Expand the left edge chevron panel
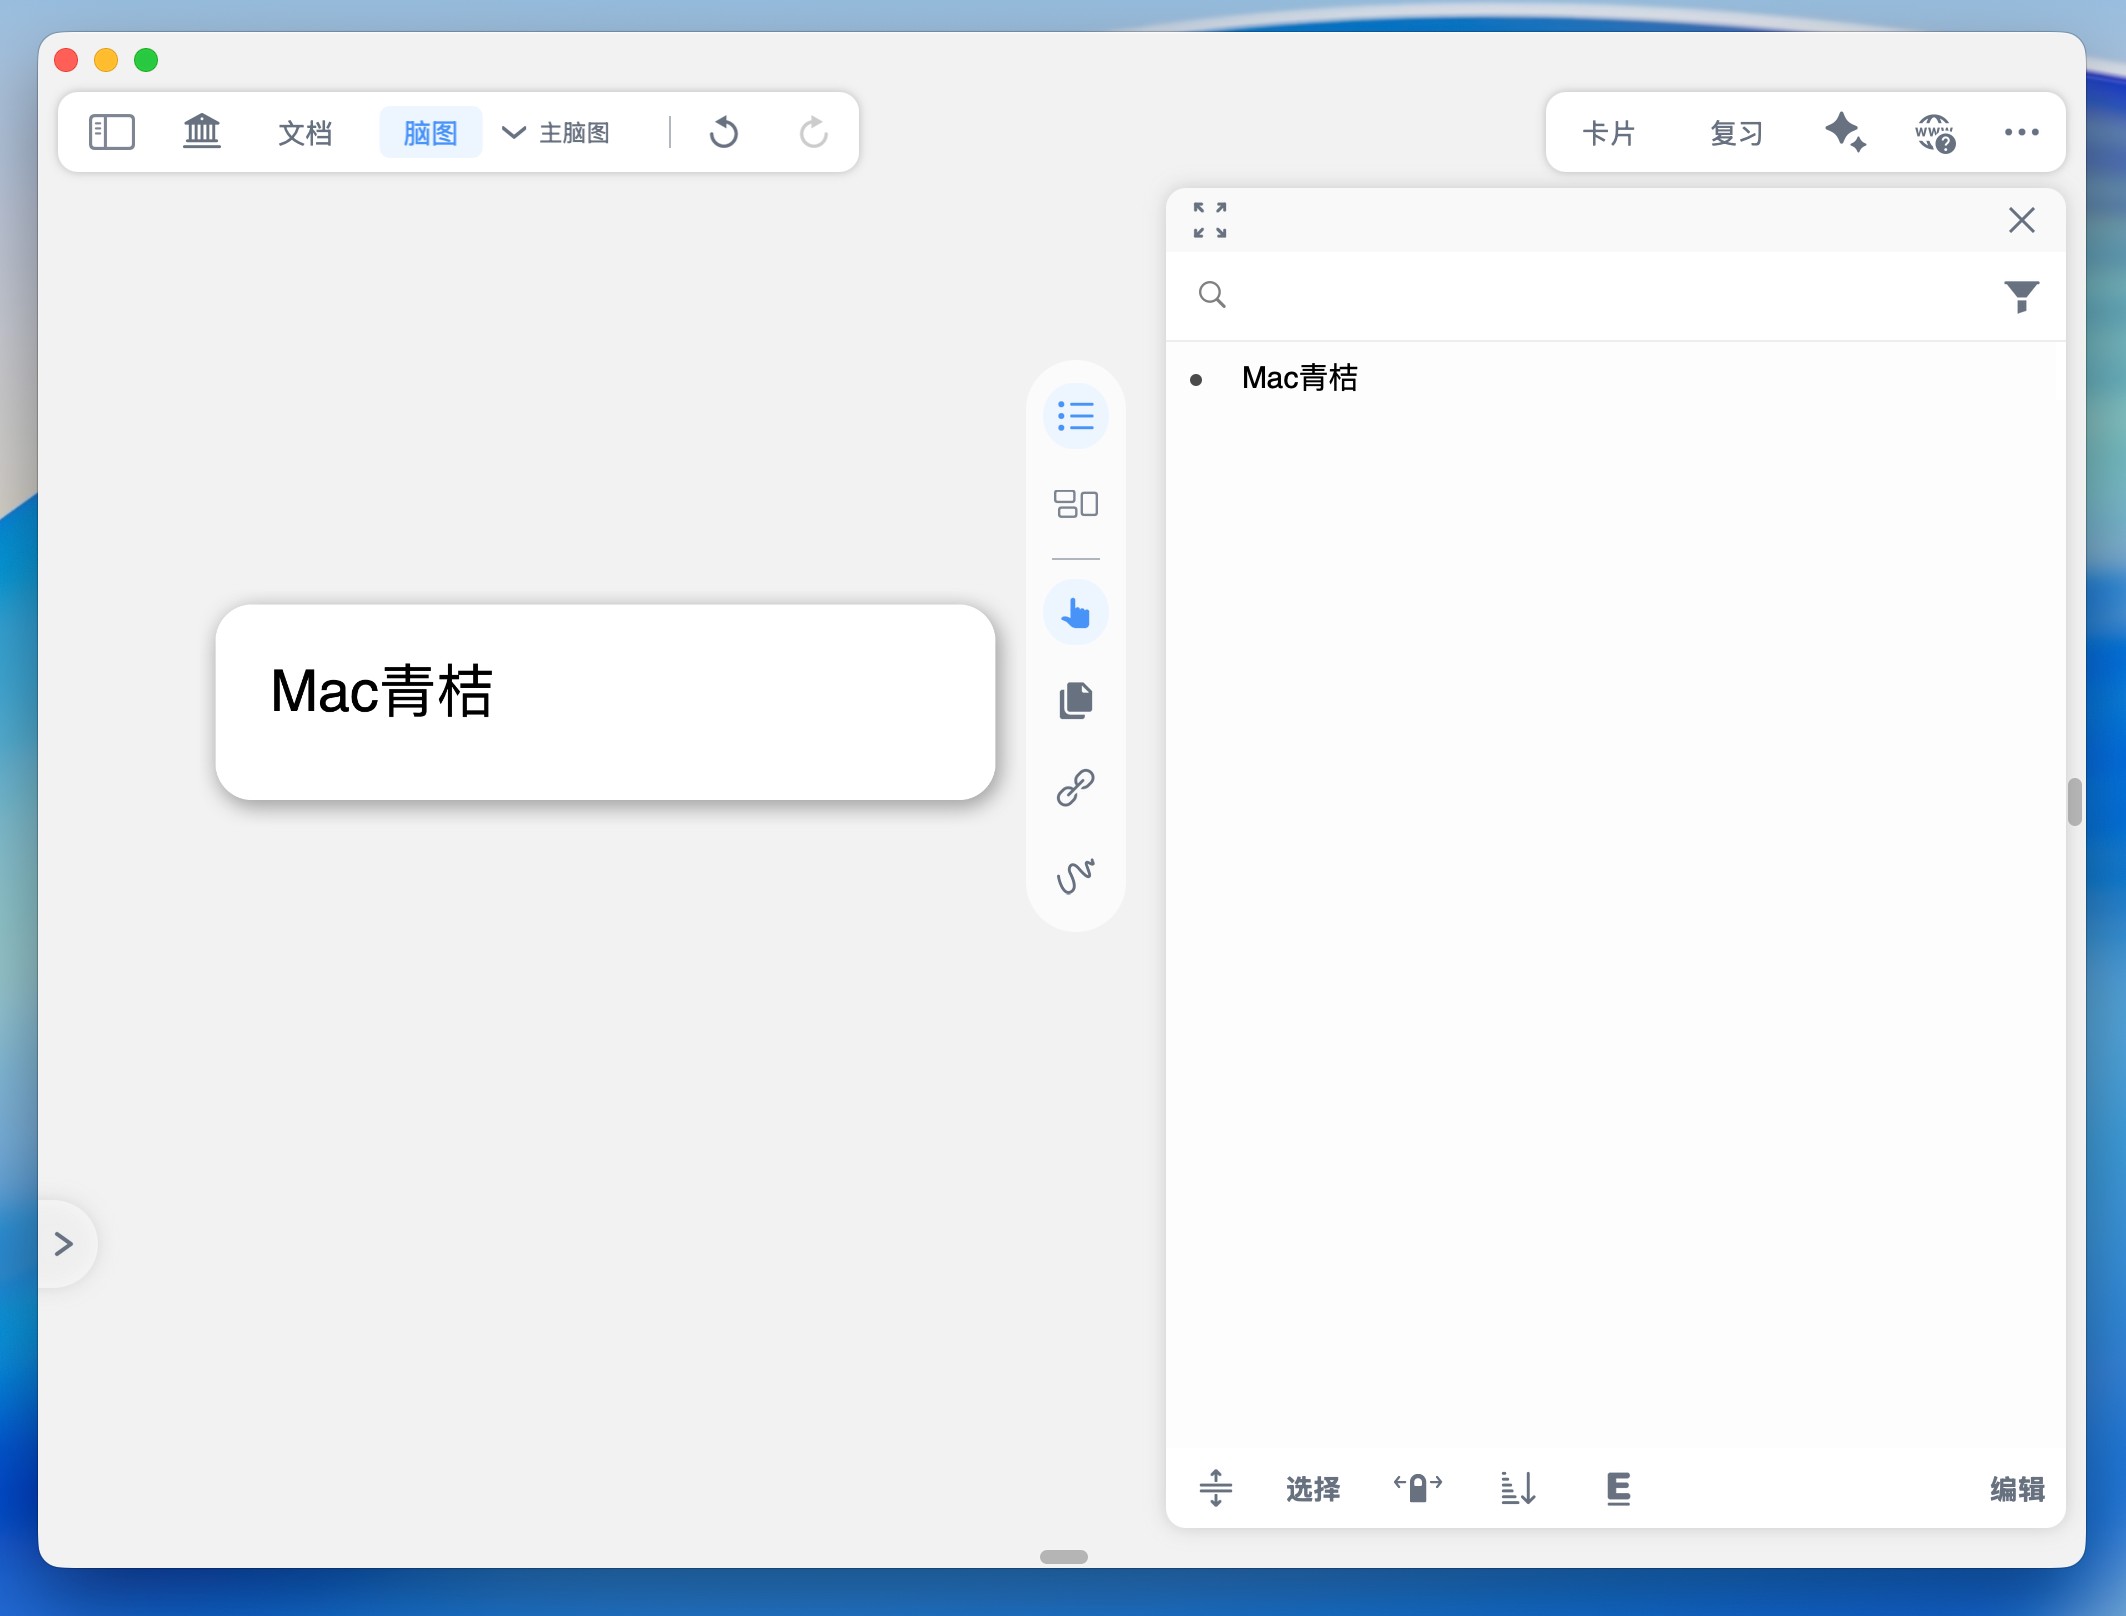Image resolution: width=2126 pixels, height=1616 pixels. tap(64, 1244)
